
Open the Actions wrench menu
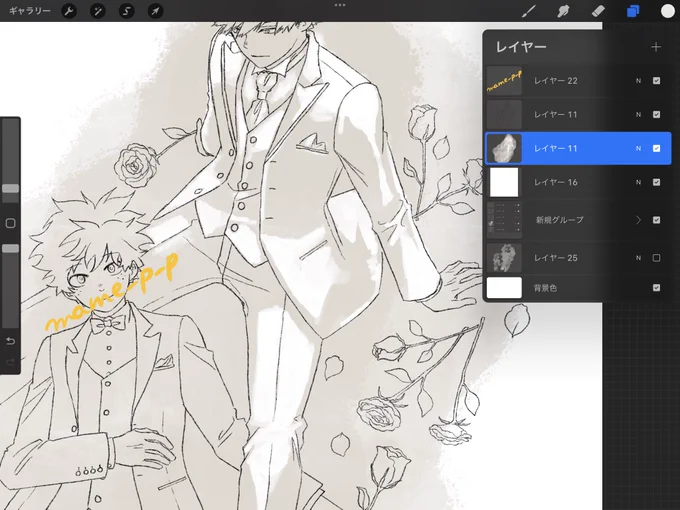69,11
